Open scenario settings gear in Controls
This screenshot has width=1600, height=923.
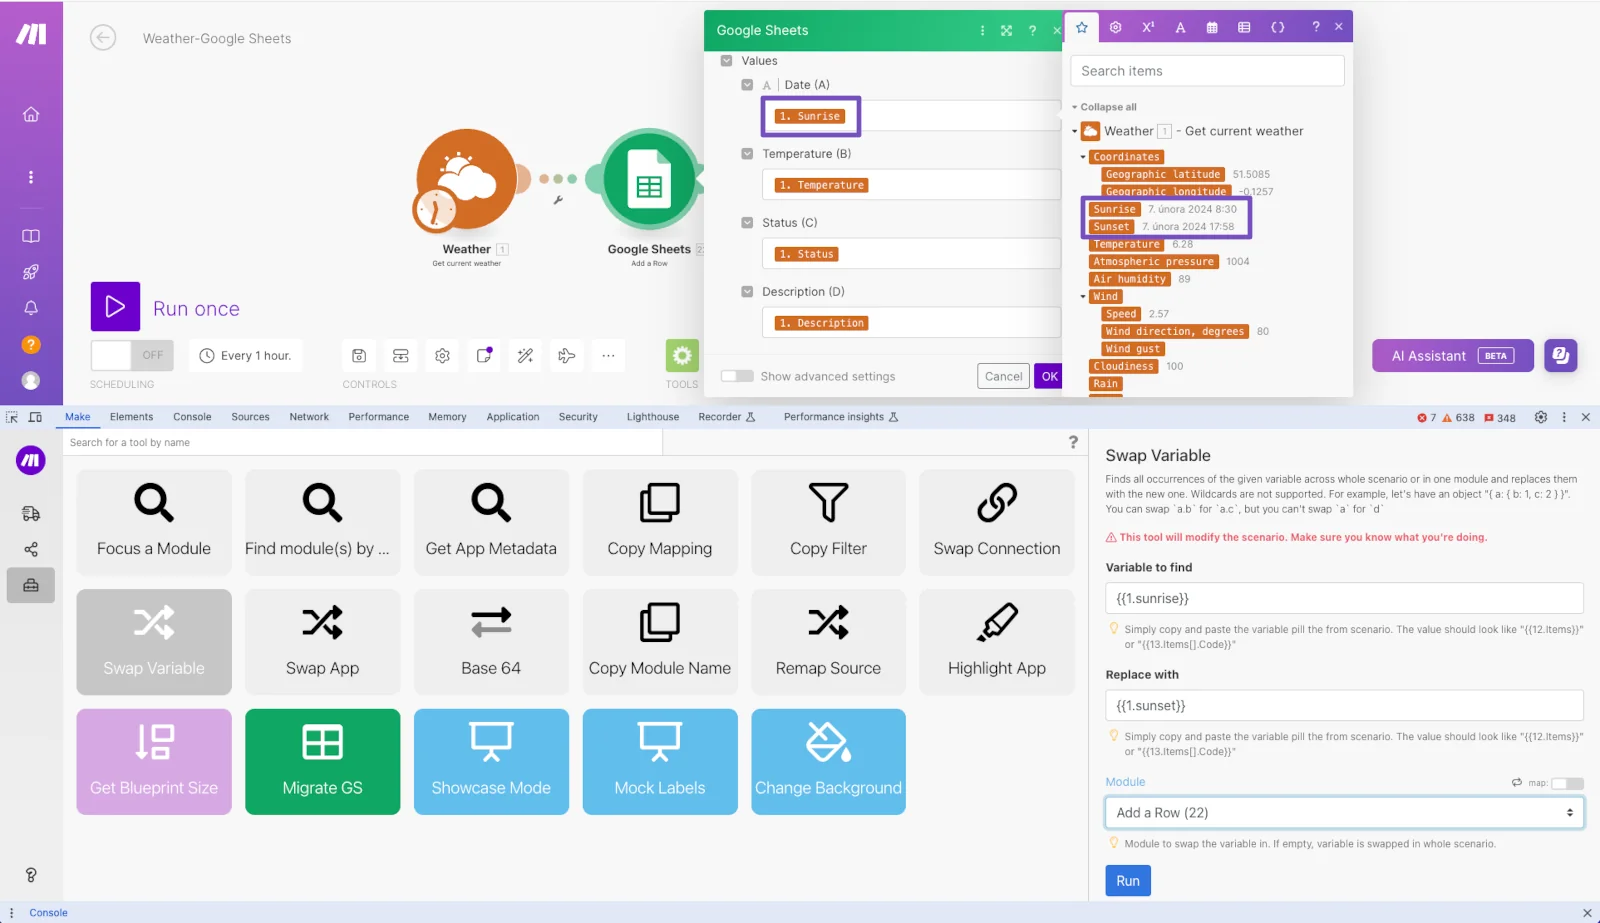pyautogui.click(x=442, y=355)
